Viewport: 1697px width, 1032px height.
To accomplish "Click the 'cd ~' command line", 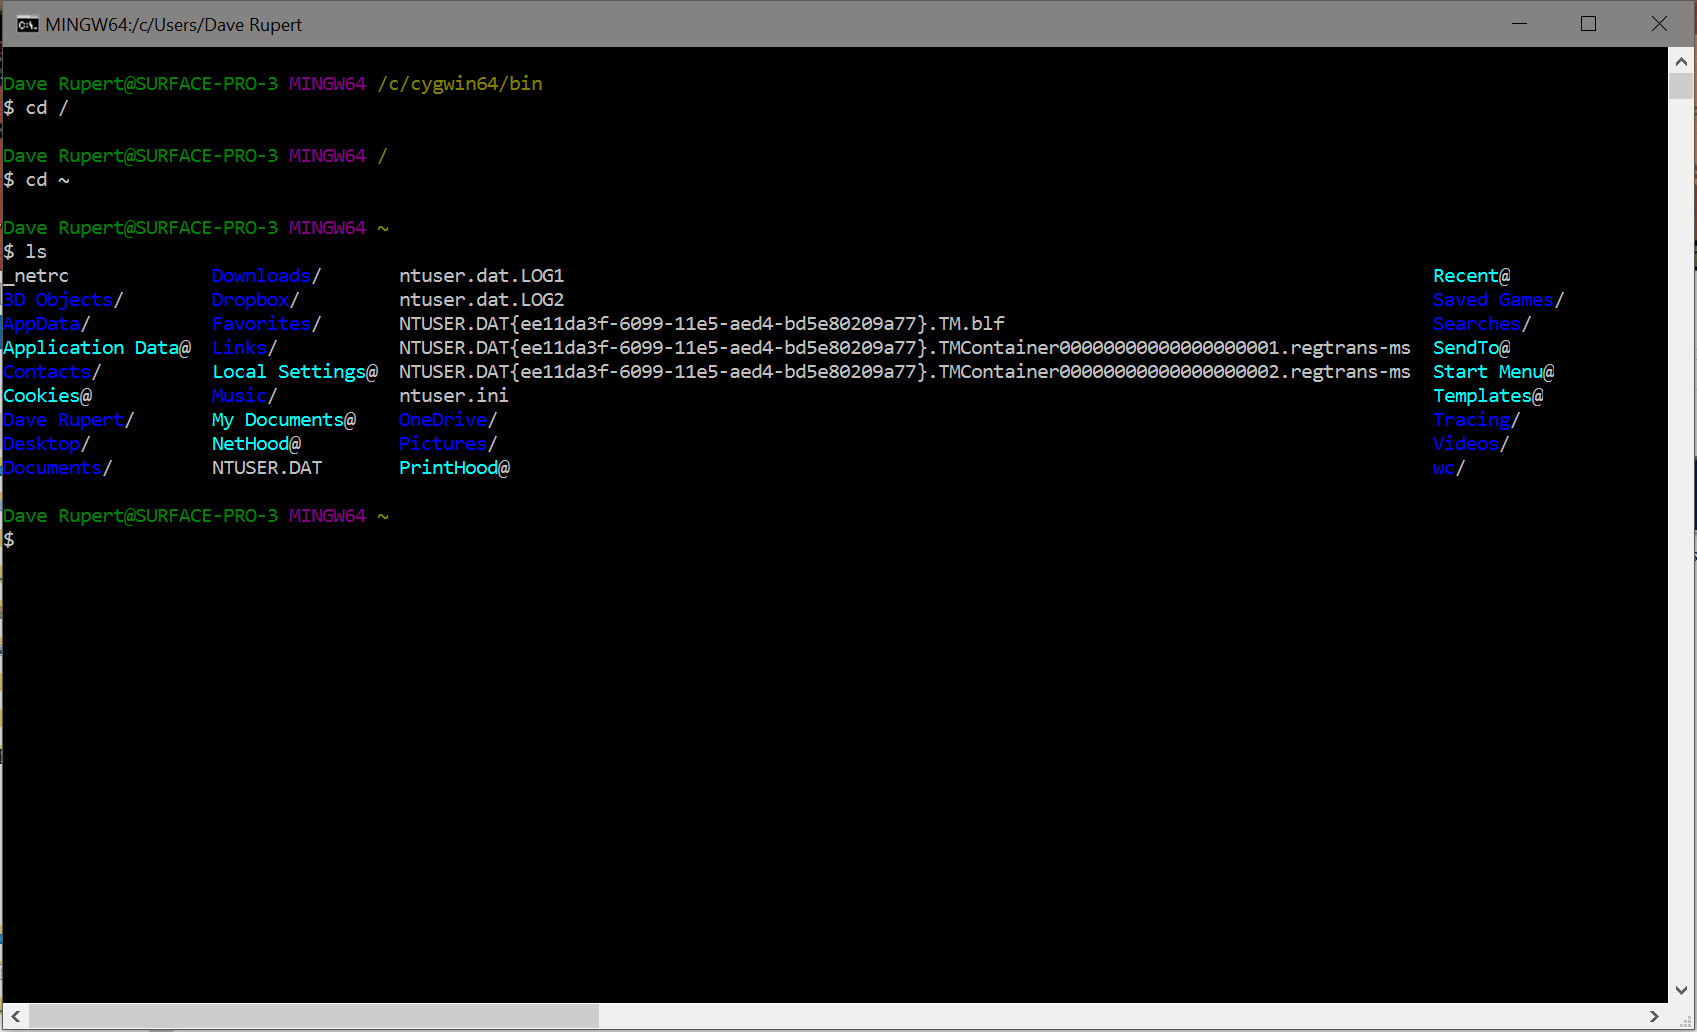I will pos(36,180).
